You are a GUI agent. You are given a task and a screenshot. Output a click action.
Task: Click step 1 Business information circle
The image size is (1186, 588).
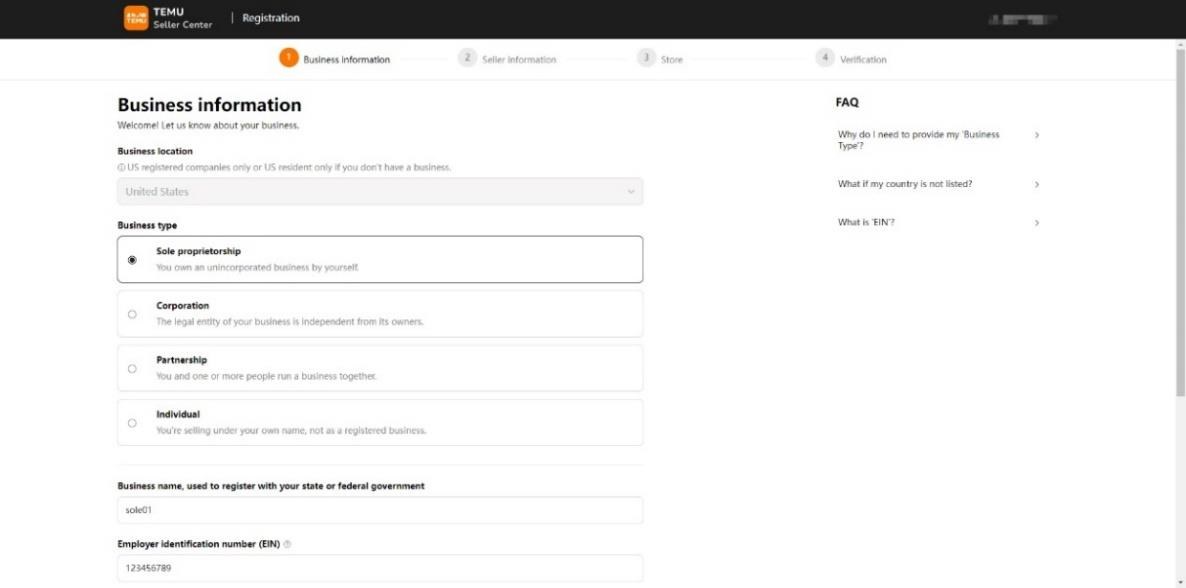pyautogui.click(x=288, y=58)
